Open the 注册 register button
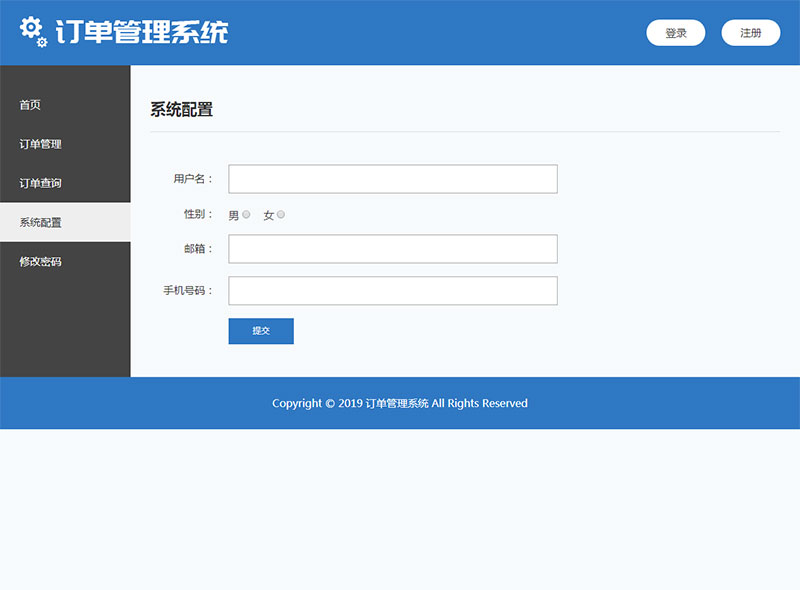The height and width of the screenshot is (590, 800). tap(751, 33)
